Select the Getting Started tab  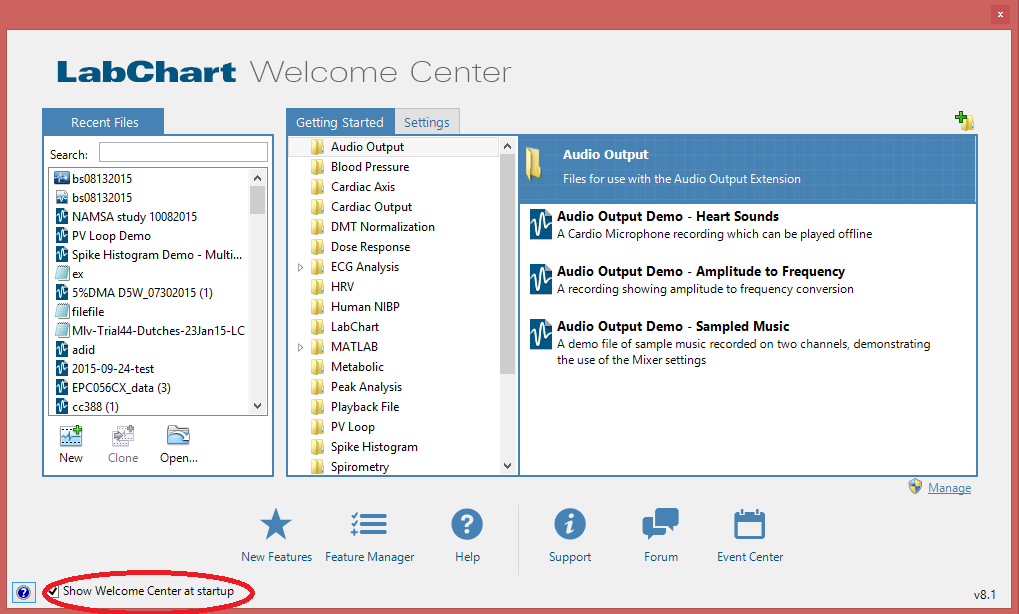click(340, 122)
